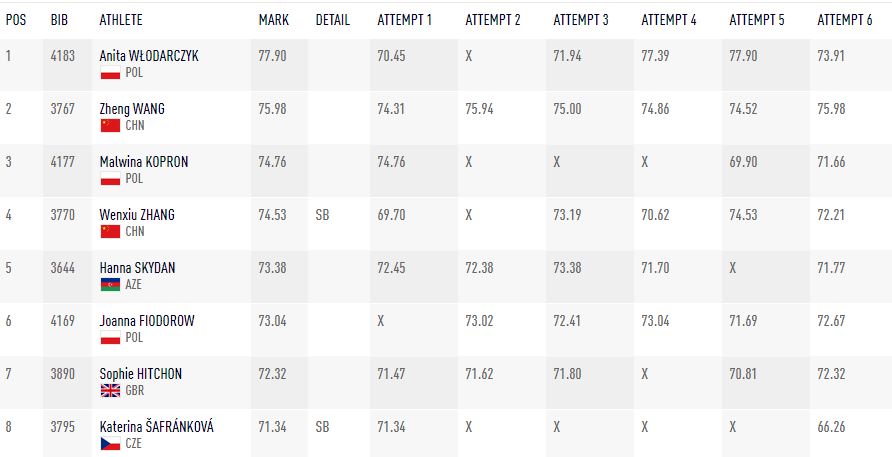Screen dimensions: 892x457
Task: Open athlete profile for Anita WŁODARCZYK
Action: pyautogui.click(x=149, y=56)
